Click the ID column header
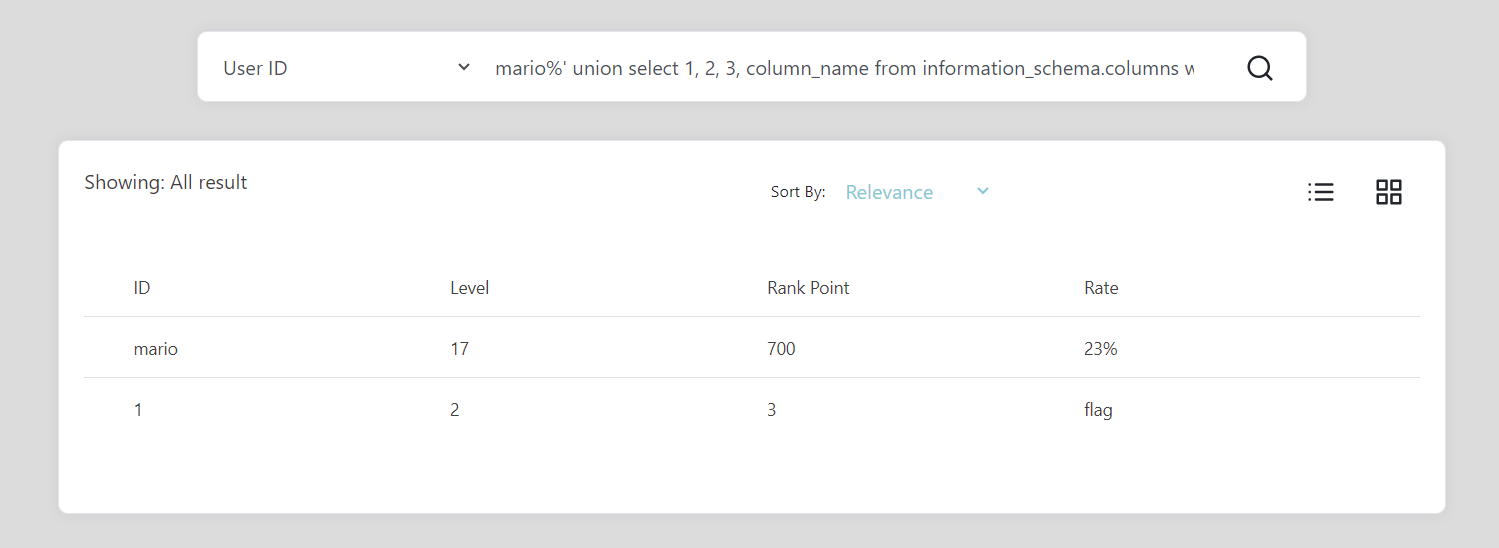 tap(142, 288)
